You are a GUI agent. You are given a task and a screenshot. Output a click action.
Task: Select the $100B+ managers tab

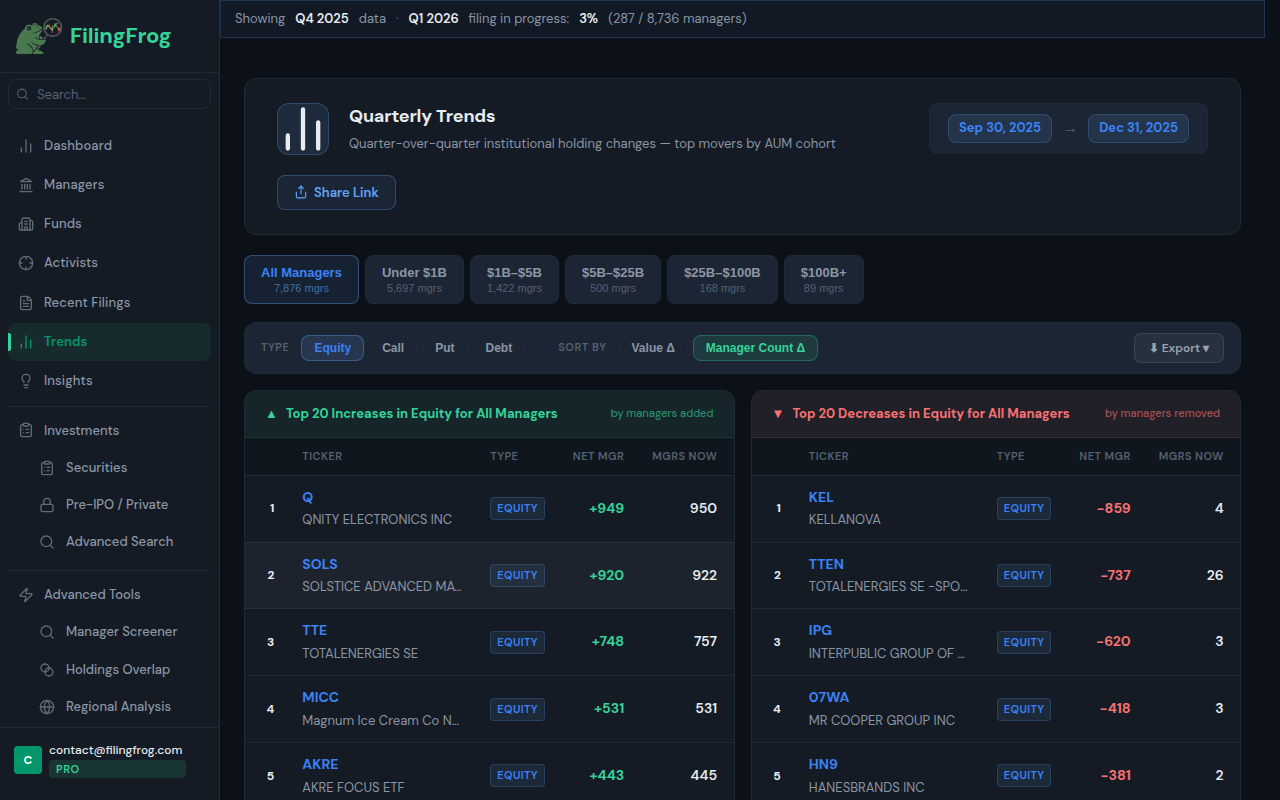[823, 279]
